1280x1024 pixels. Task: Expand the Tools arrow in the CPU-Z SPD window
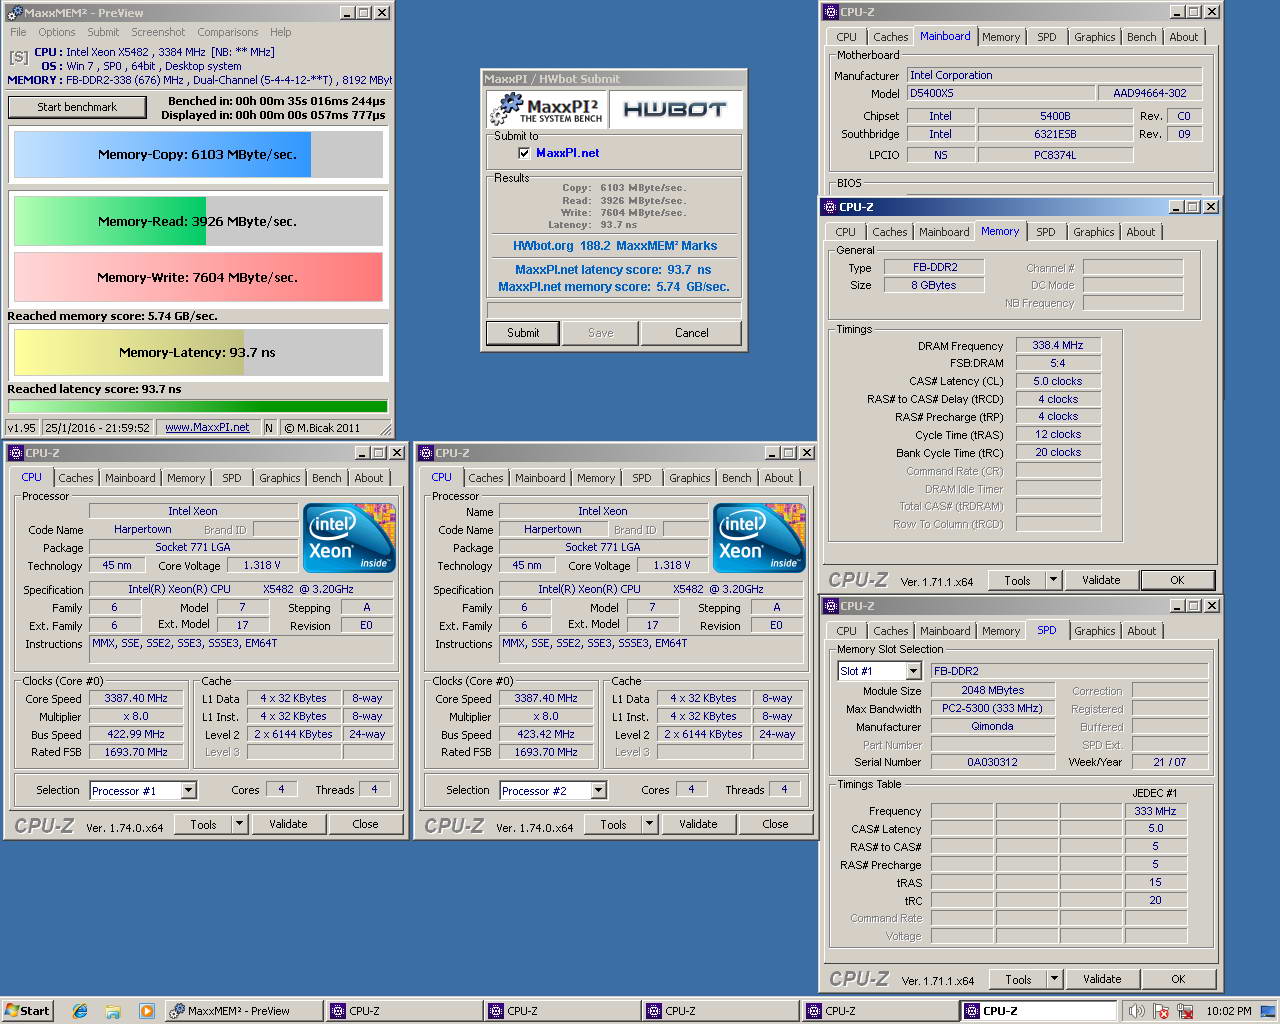tap(1054, 979)
